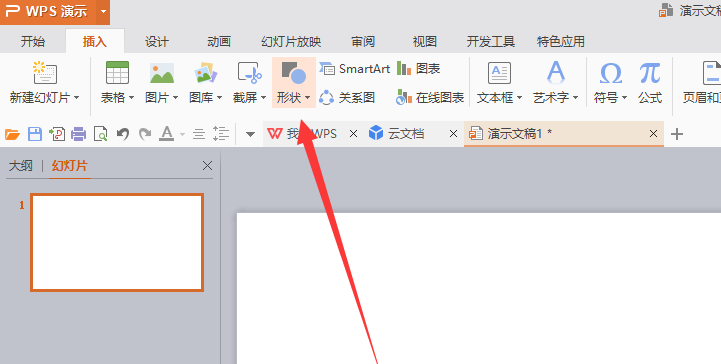Click the 图片 picture icon
Screen dimensions: 721x364
[x=162, y=73]
